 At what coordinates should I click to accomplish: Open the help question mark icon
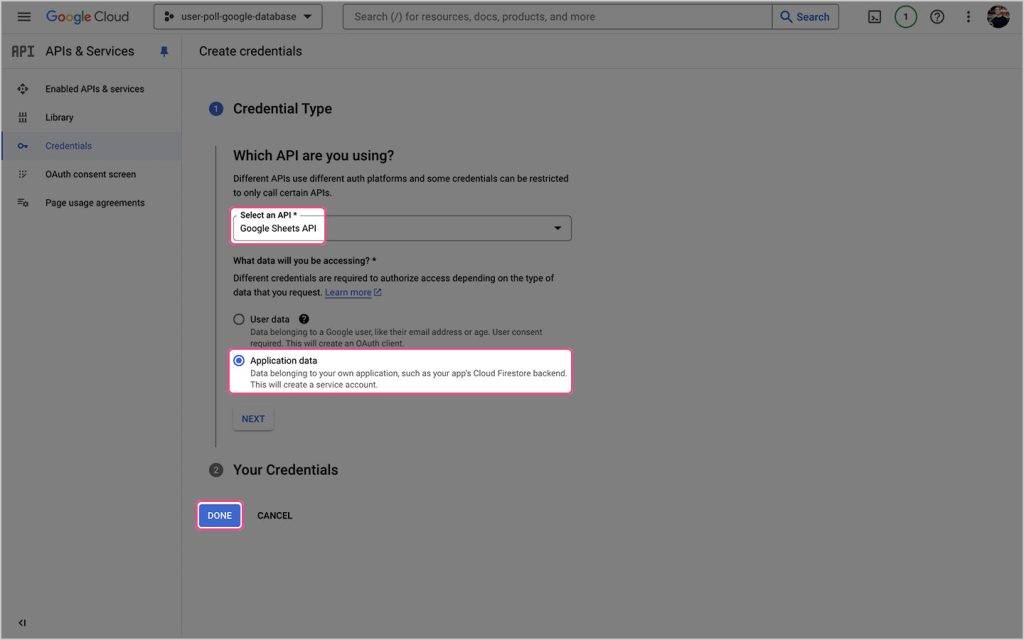(x=937, y=17)
